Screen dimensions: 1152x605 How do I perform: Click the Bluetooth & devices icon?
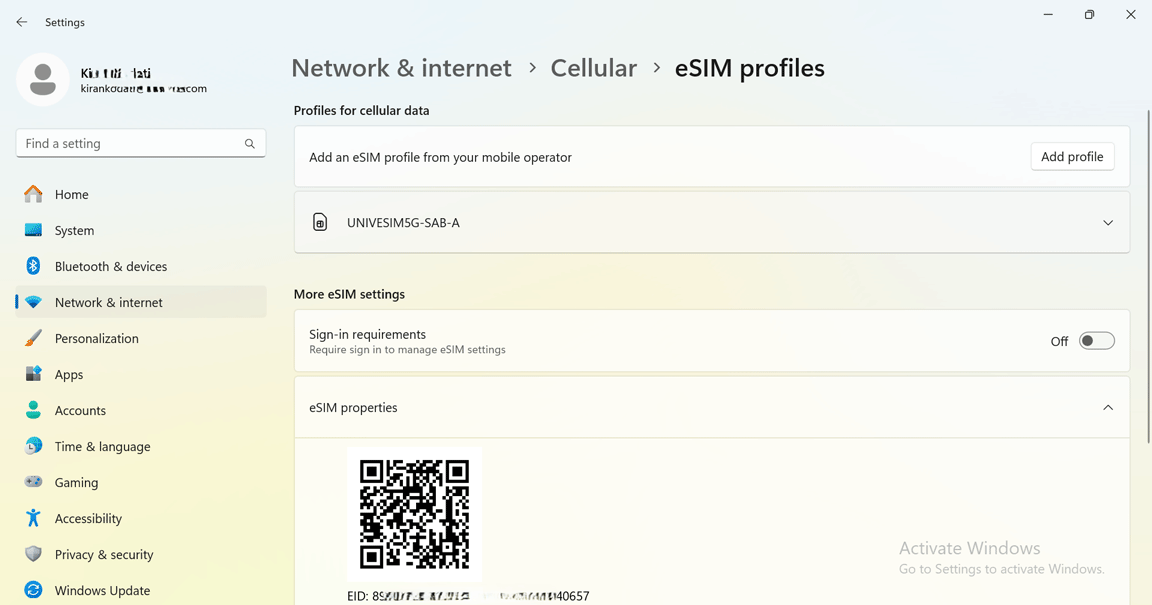pyautogui.click(x=34, y=266)
